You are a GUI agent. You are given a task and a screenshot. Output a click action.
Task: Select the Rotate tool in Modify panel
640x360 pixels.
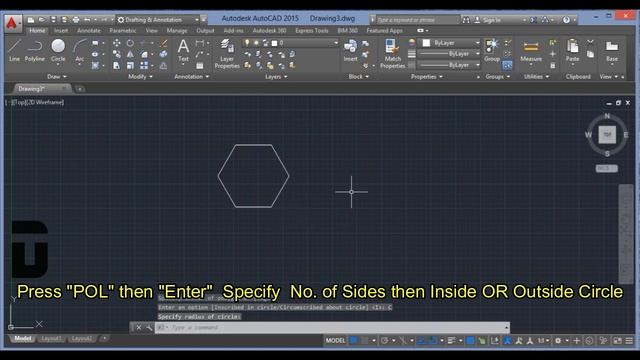click(130, 43)
